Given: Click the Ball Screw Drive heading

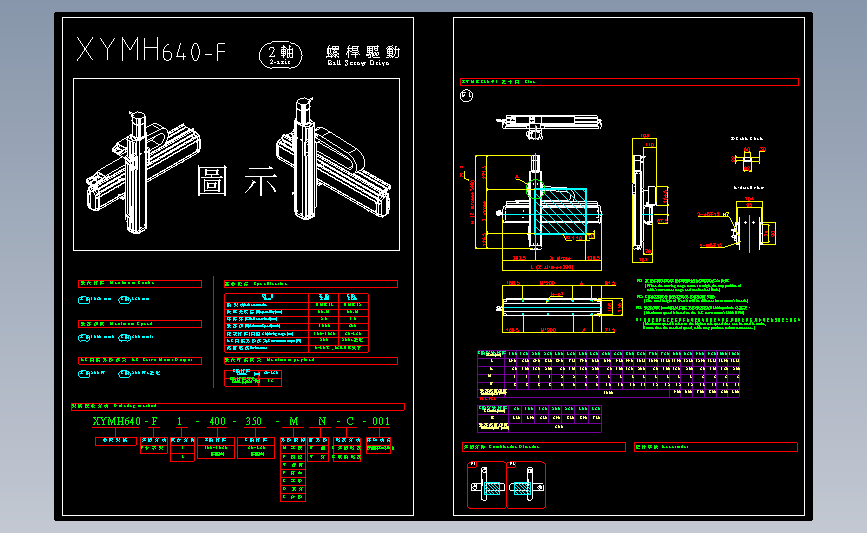Looking at the screenshot, I should pyautogui.click(x=358, y=63).
